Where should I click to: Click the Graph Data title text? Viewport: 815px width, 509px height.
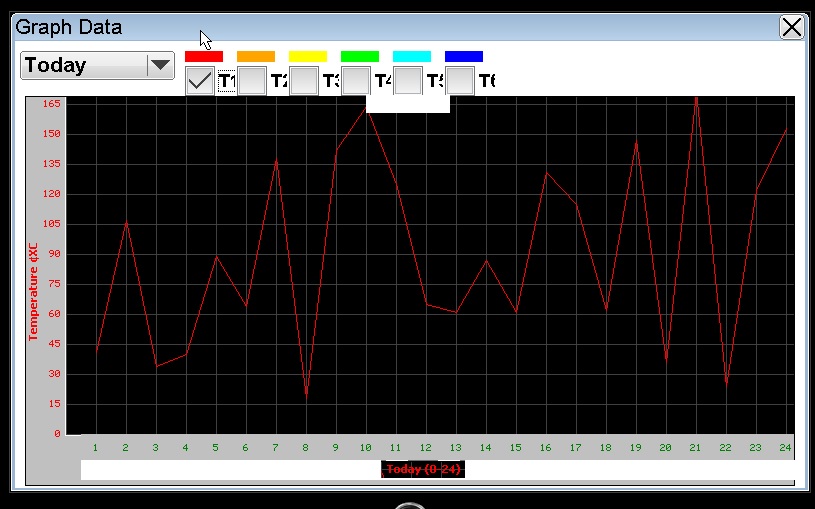pyautogui.click(x=69, y=27)
